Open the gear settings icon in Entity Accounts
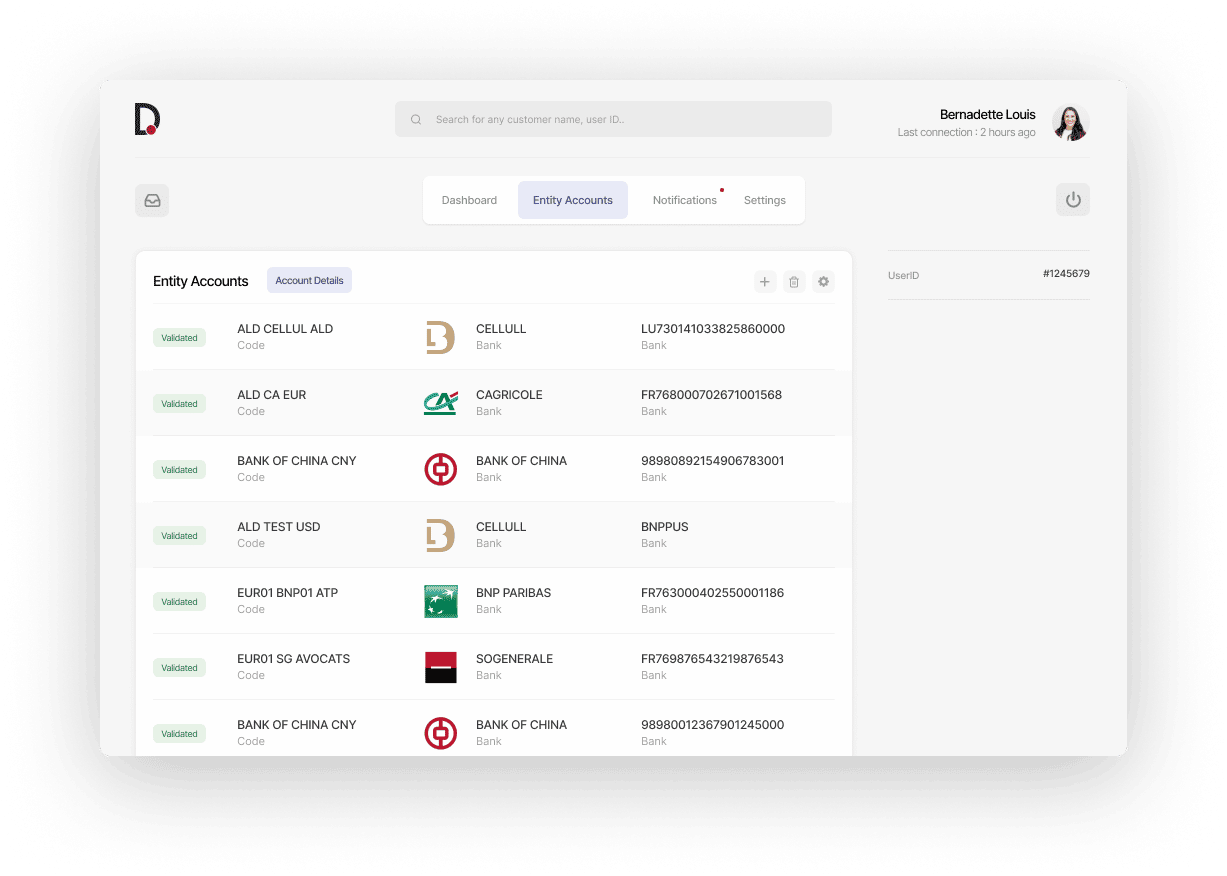This screenshot has height=876, width=1227. (823, 282)
